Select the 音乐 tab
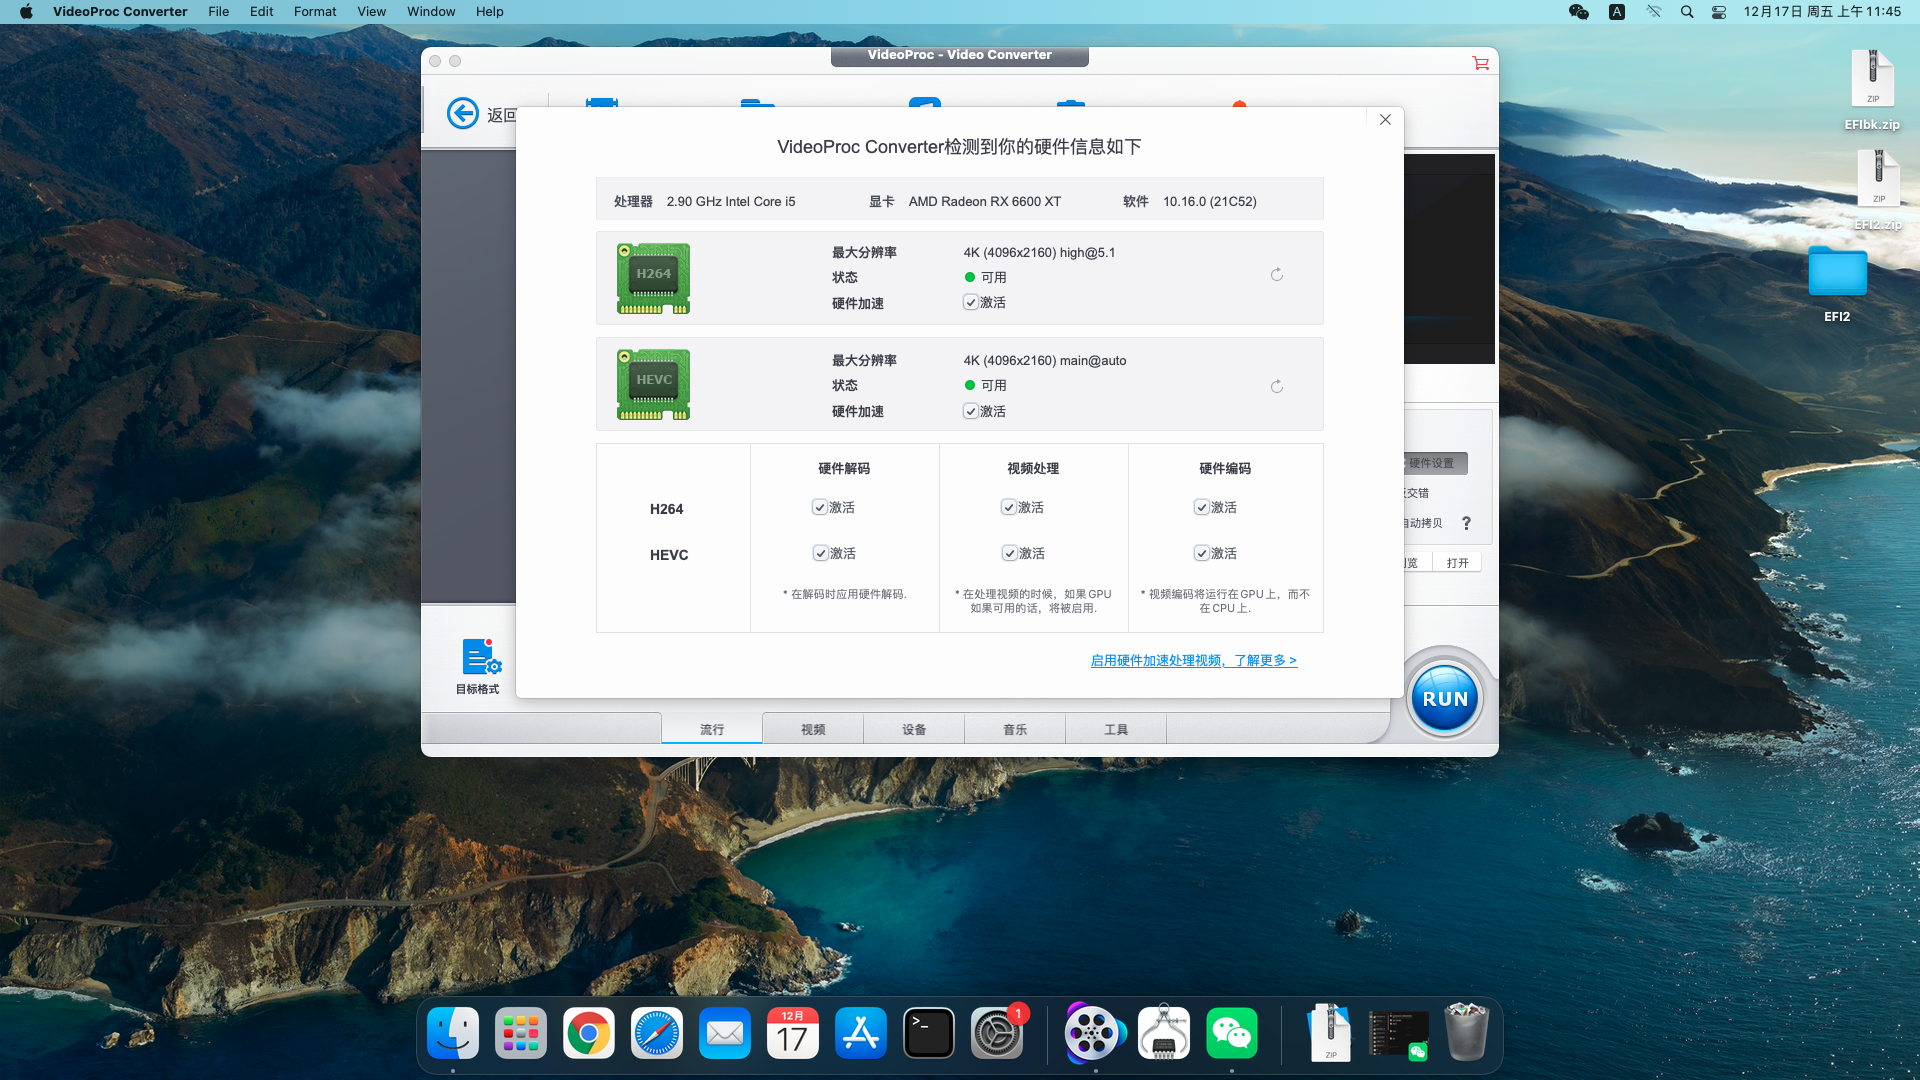 point(1014,730)
